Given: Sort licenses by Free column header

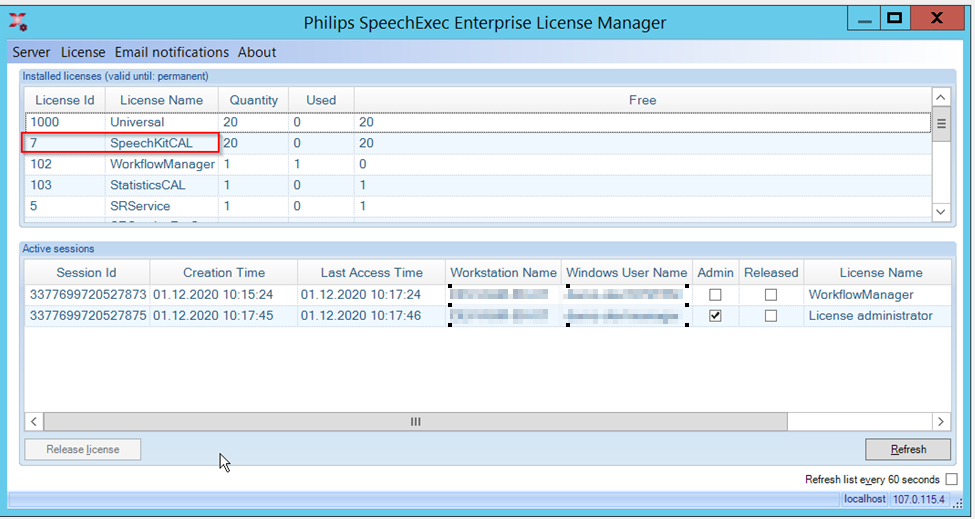Looking at the screenshot, I should pos(642,100).
